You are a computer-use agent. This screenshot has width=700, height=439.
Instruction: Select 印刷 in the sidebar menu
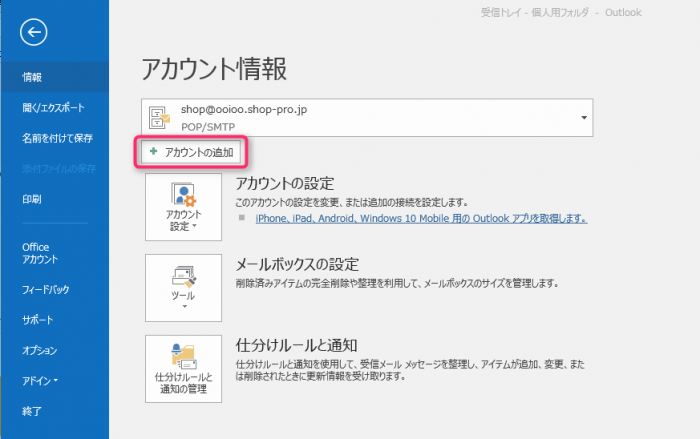32,199
